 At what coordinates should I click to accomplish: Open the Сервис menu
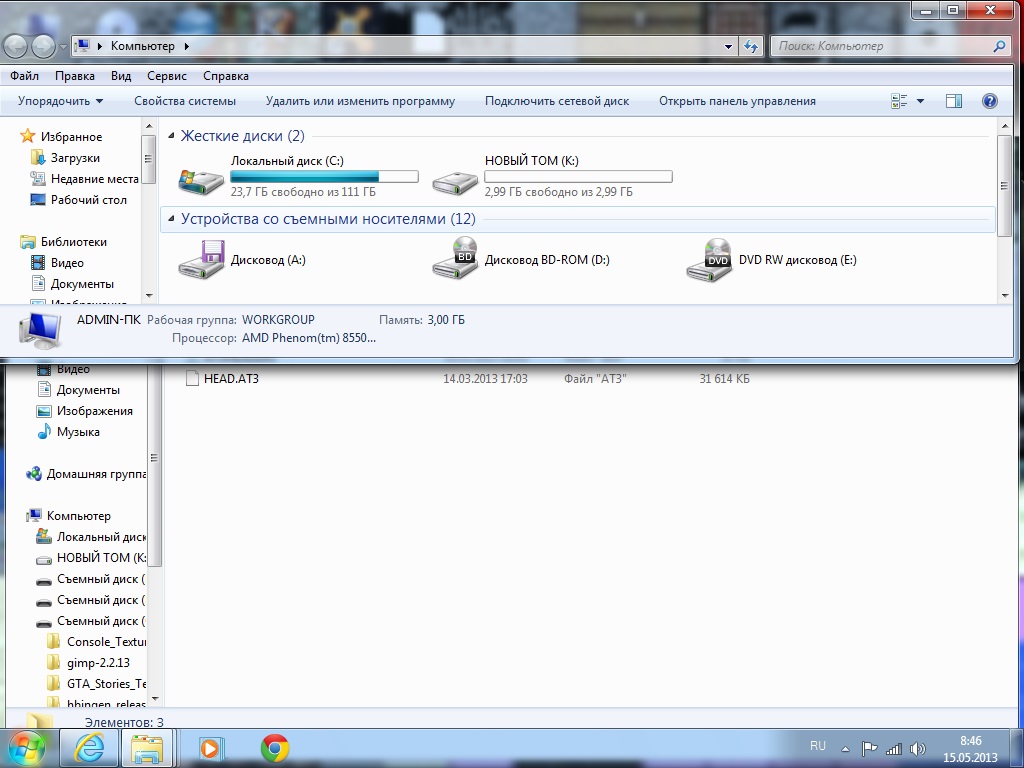166,76
